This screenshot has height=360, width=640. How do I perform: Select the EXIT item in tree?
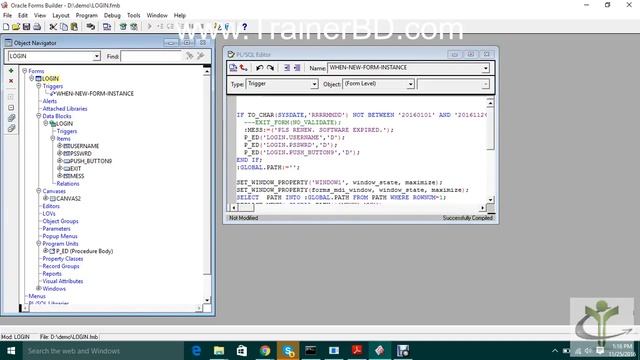click(x=76, y=169)
